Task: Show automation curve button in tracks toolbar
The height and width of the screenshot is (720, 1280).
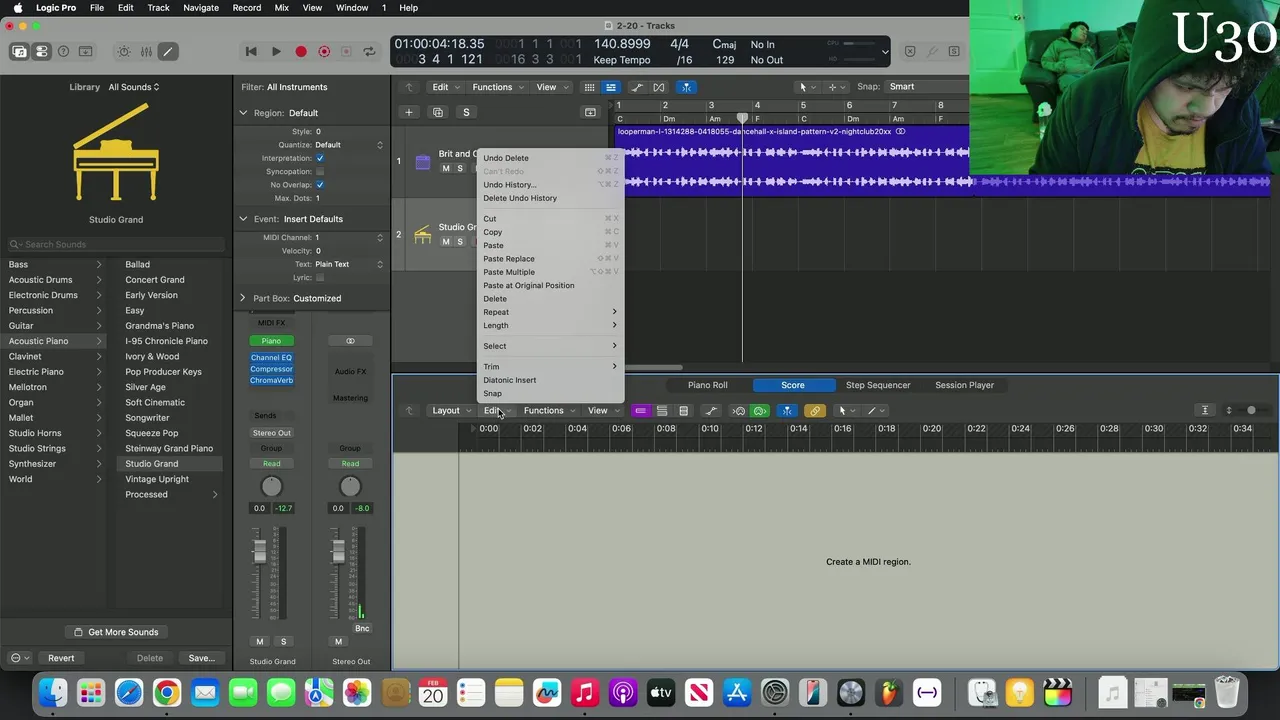Action: tap(638, 87)
